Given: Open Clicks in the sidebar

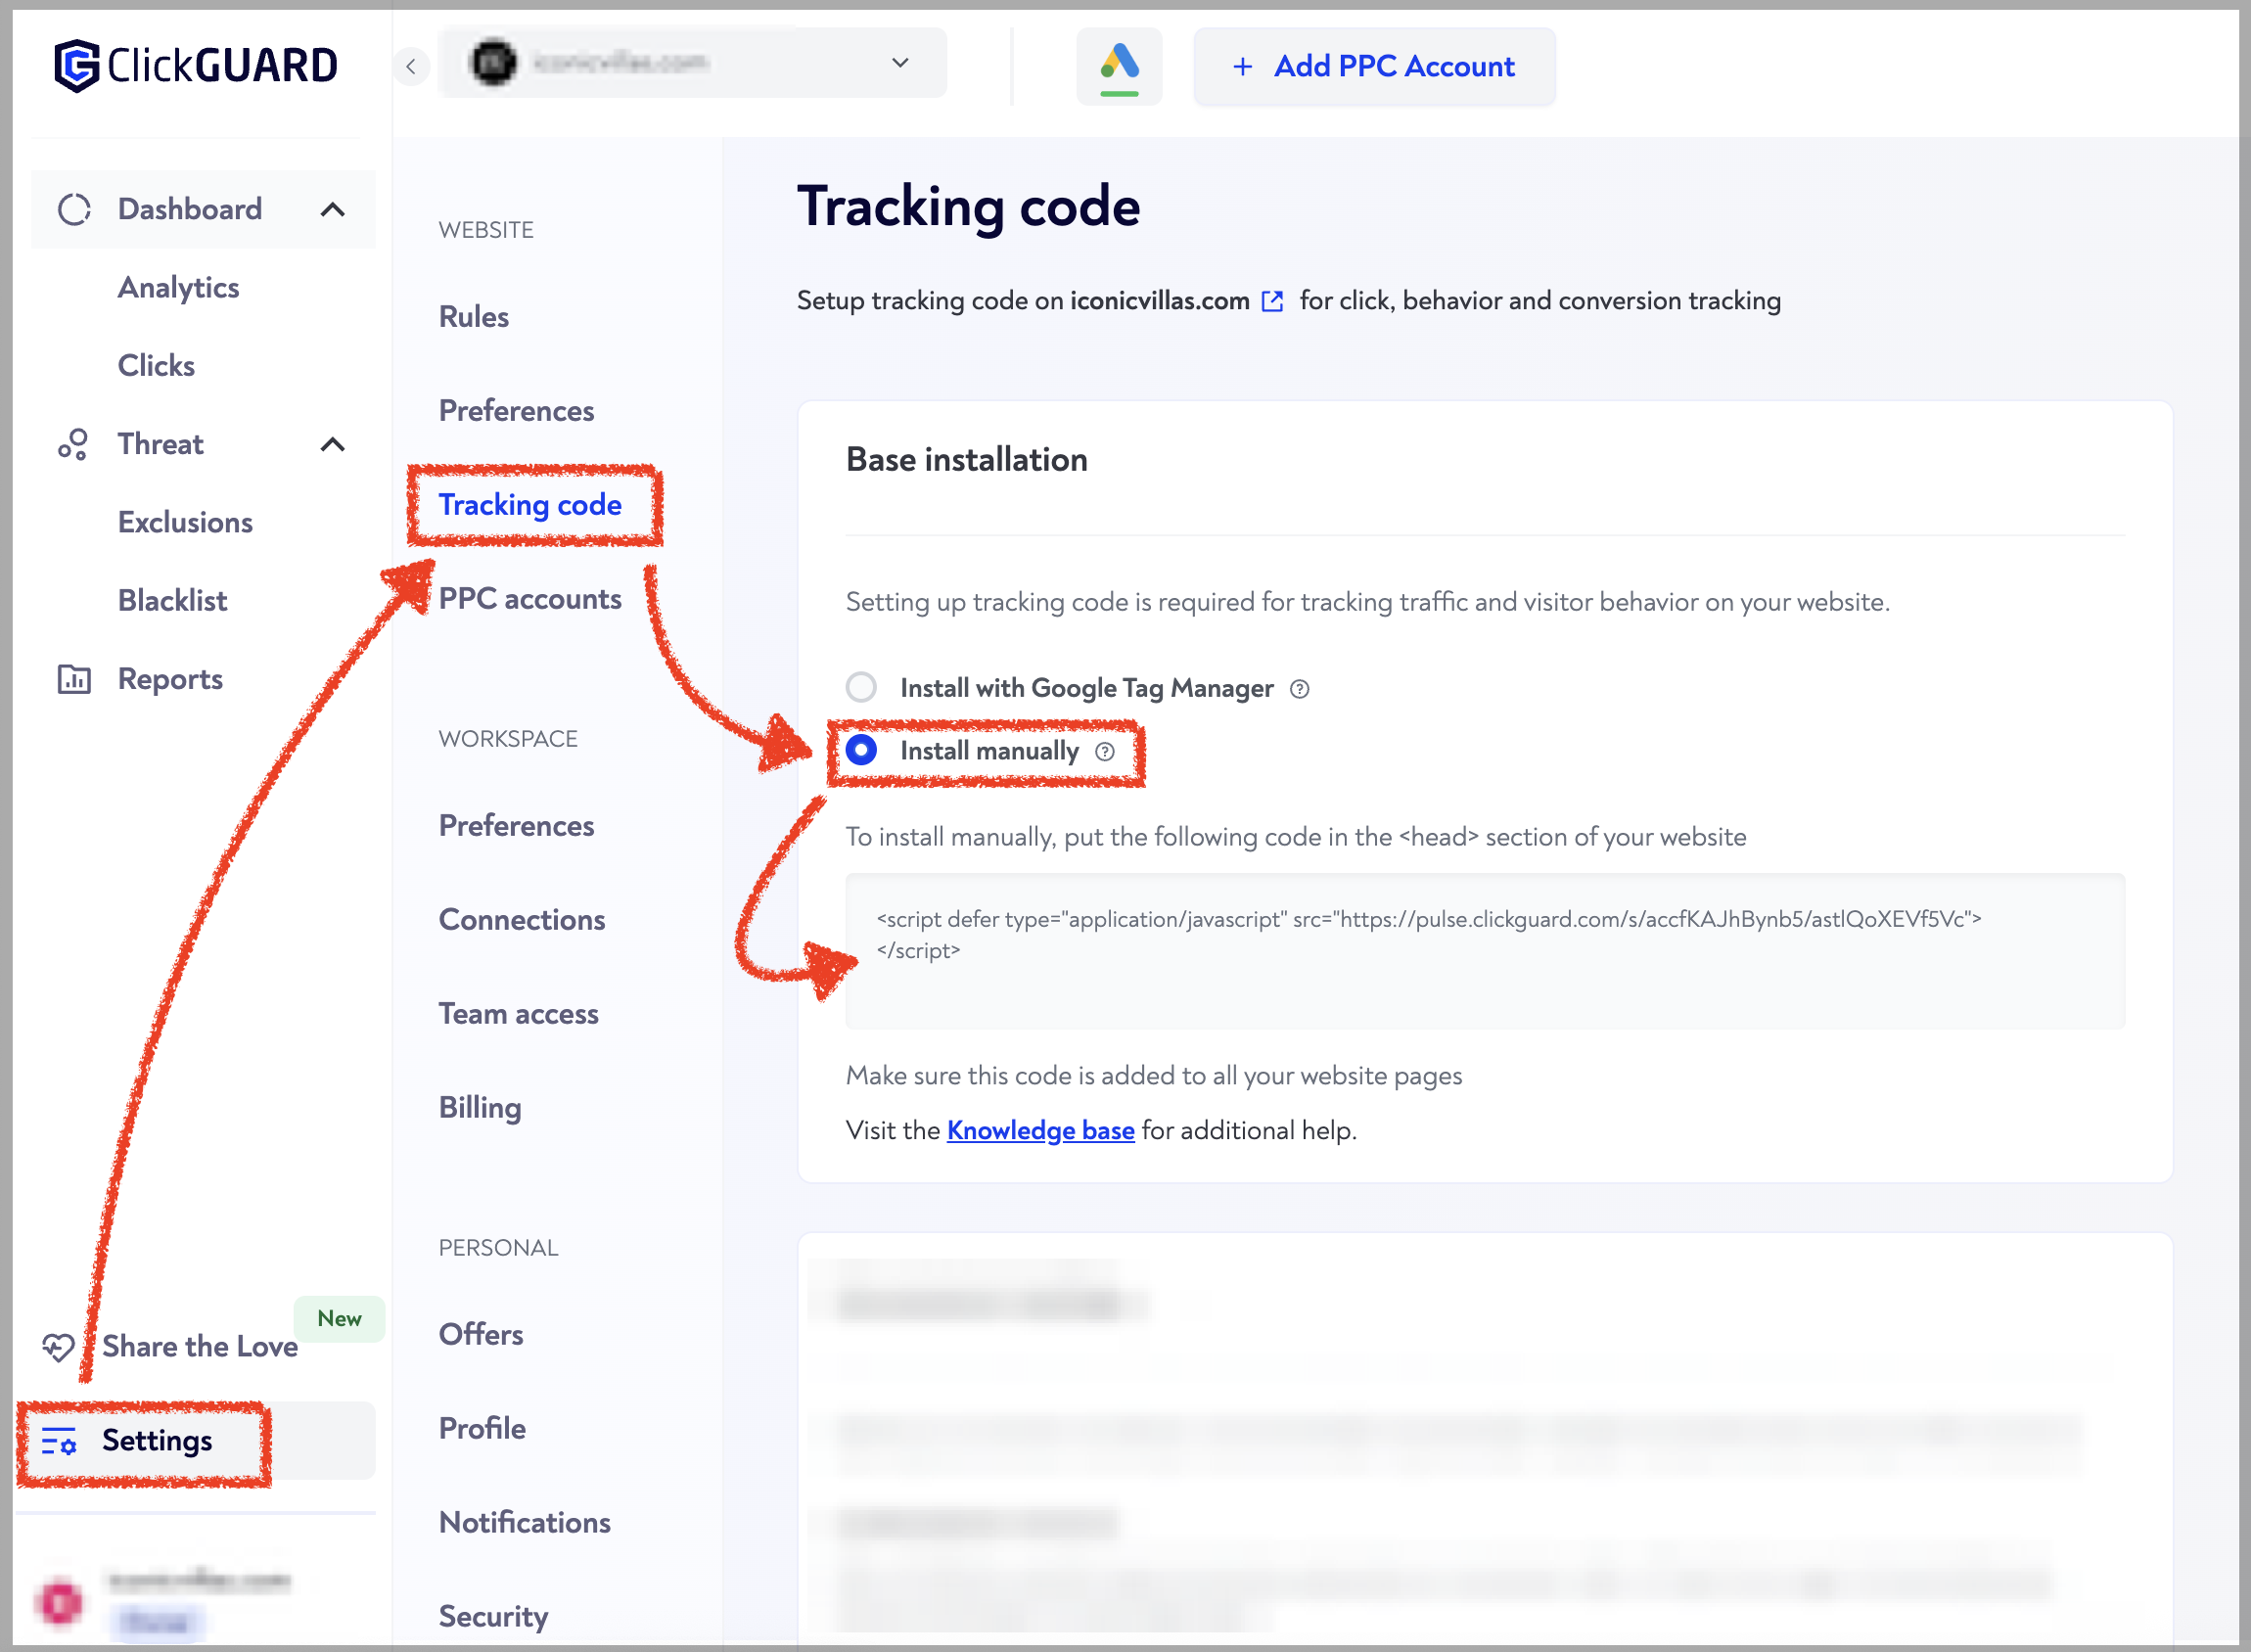Looking at the screenshot, I should [156, 365].
